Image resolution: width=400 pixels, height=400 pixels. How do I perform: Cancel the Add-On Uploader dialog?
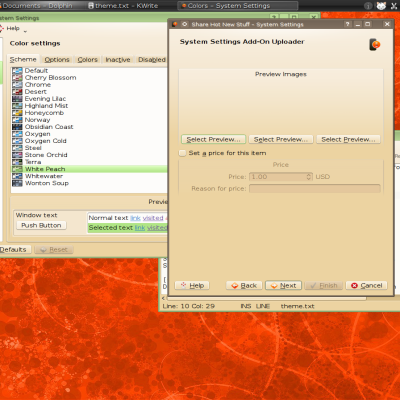pos(367,286)
